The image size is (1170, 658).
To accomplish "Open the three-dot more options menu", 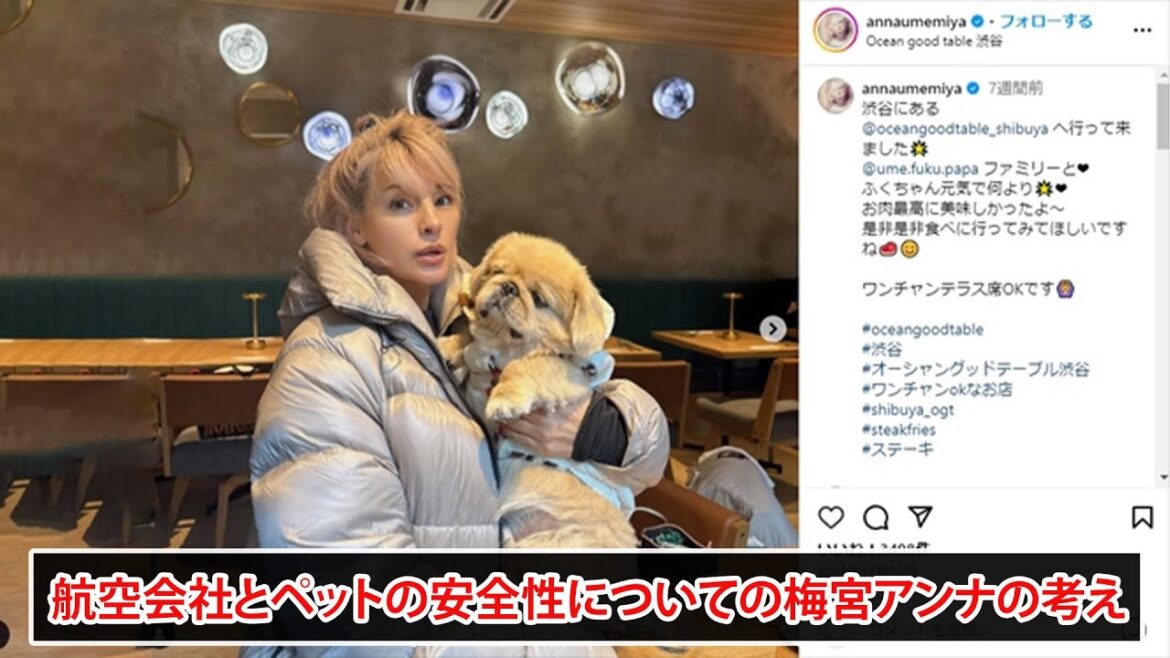I will [x=1142, y=30].
